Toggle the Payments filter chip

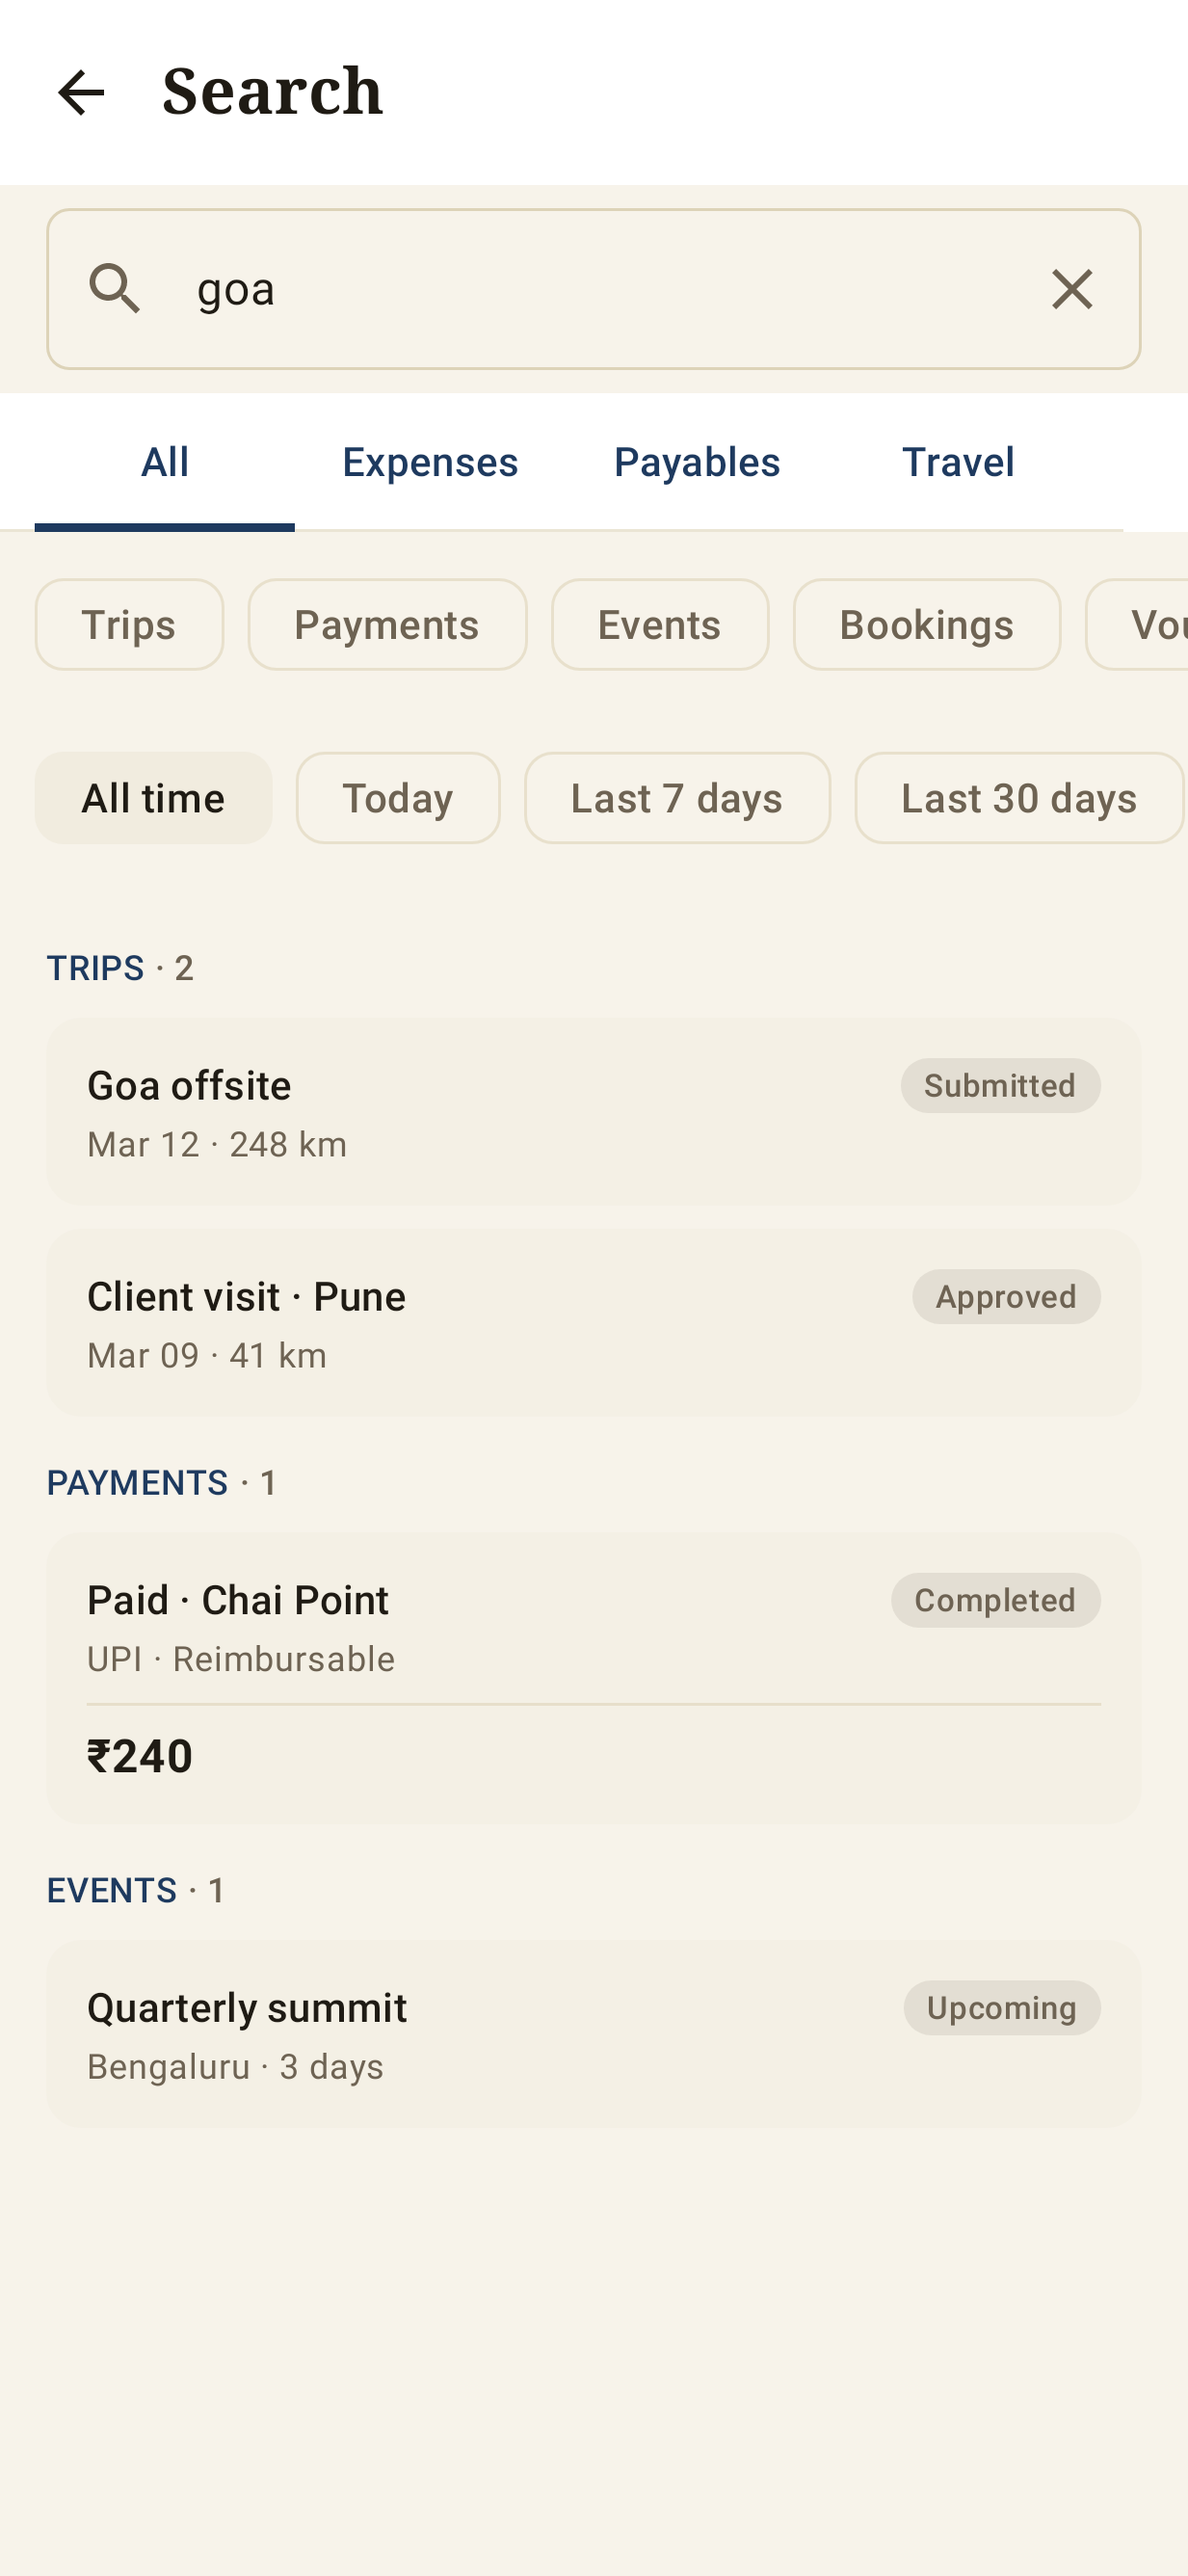coord(387,624)
